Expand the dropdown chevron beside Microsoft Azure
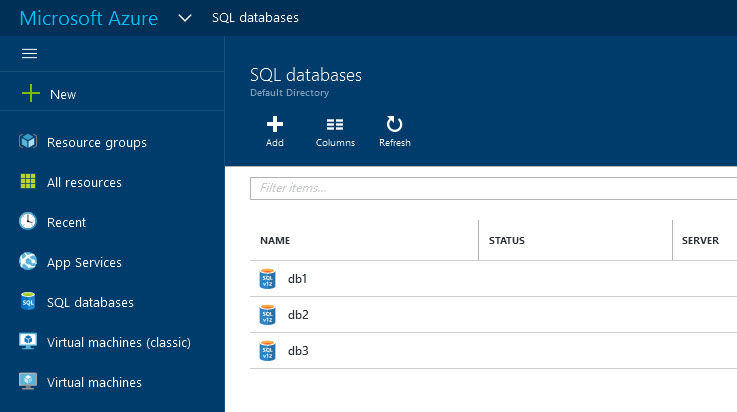737x412 pixels. 185,18
